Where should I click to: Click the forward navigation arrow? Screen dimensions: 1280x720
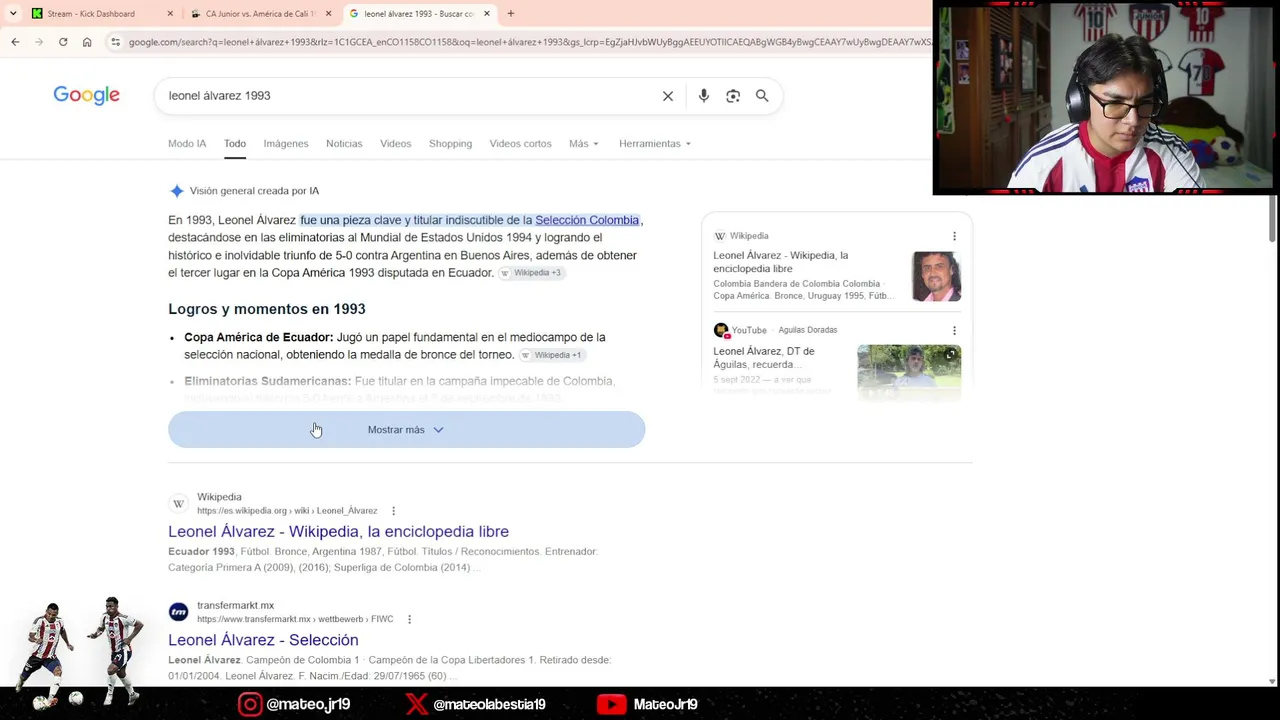[x=39, y=42]
